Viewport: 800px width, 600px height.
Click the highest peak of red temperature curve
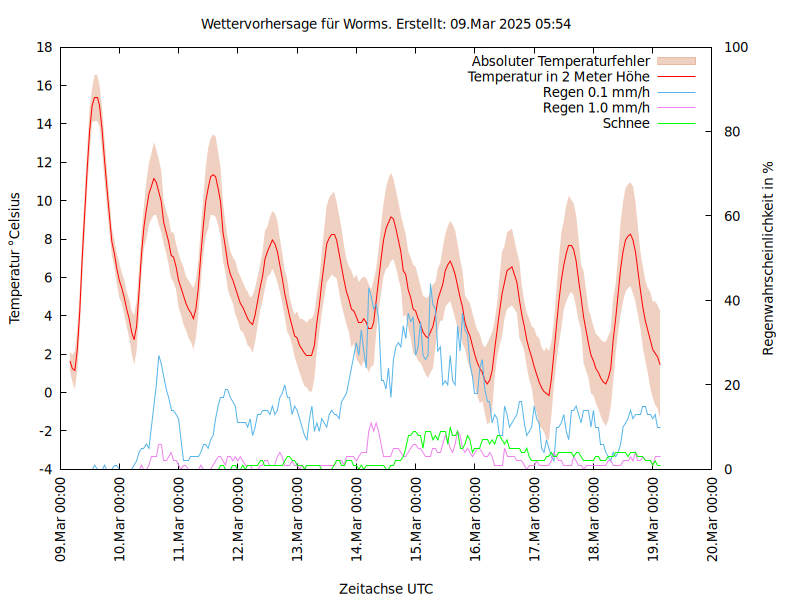tap(96, 97)
